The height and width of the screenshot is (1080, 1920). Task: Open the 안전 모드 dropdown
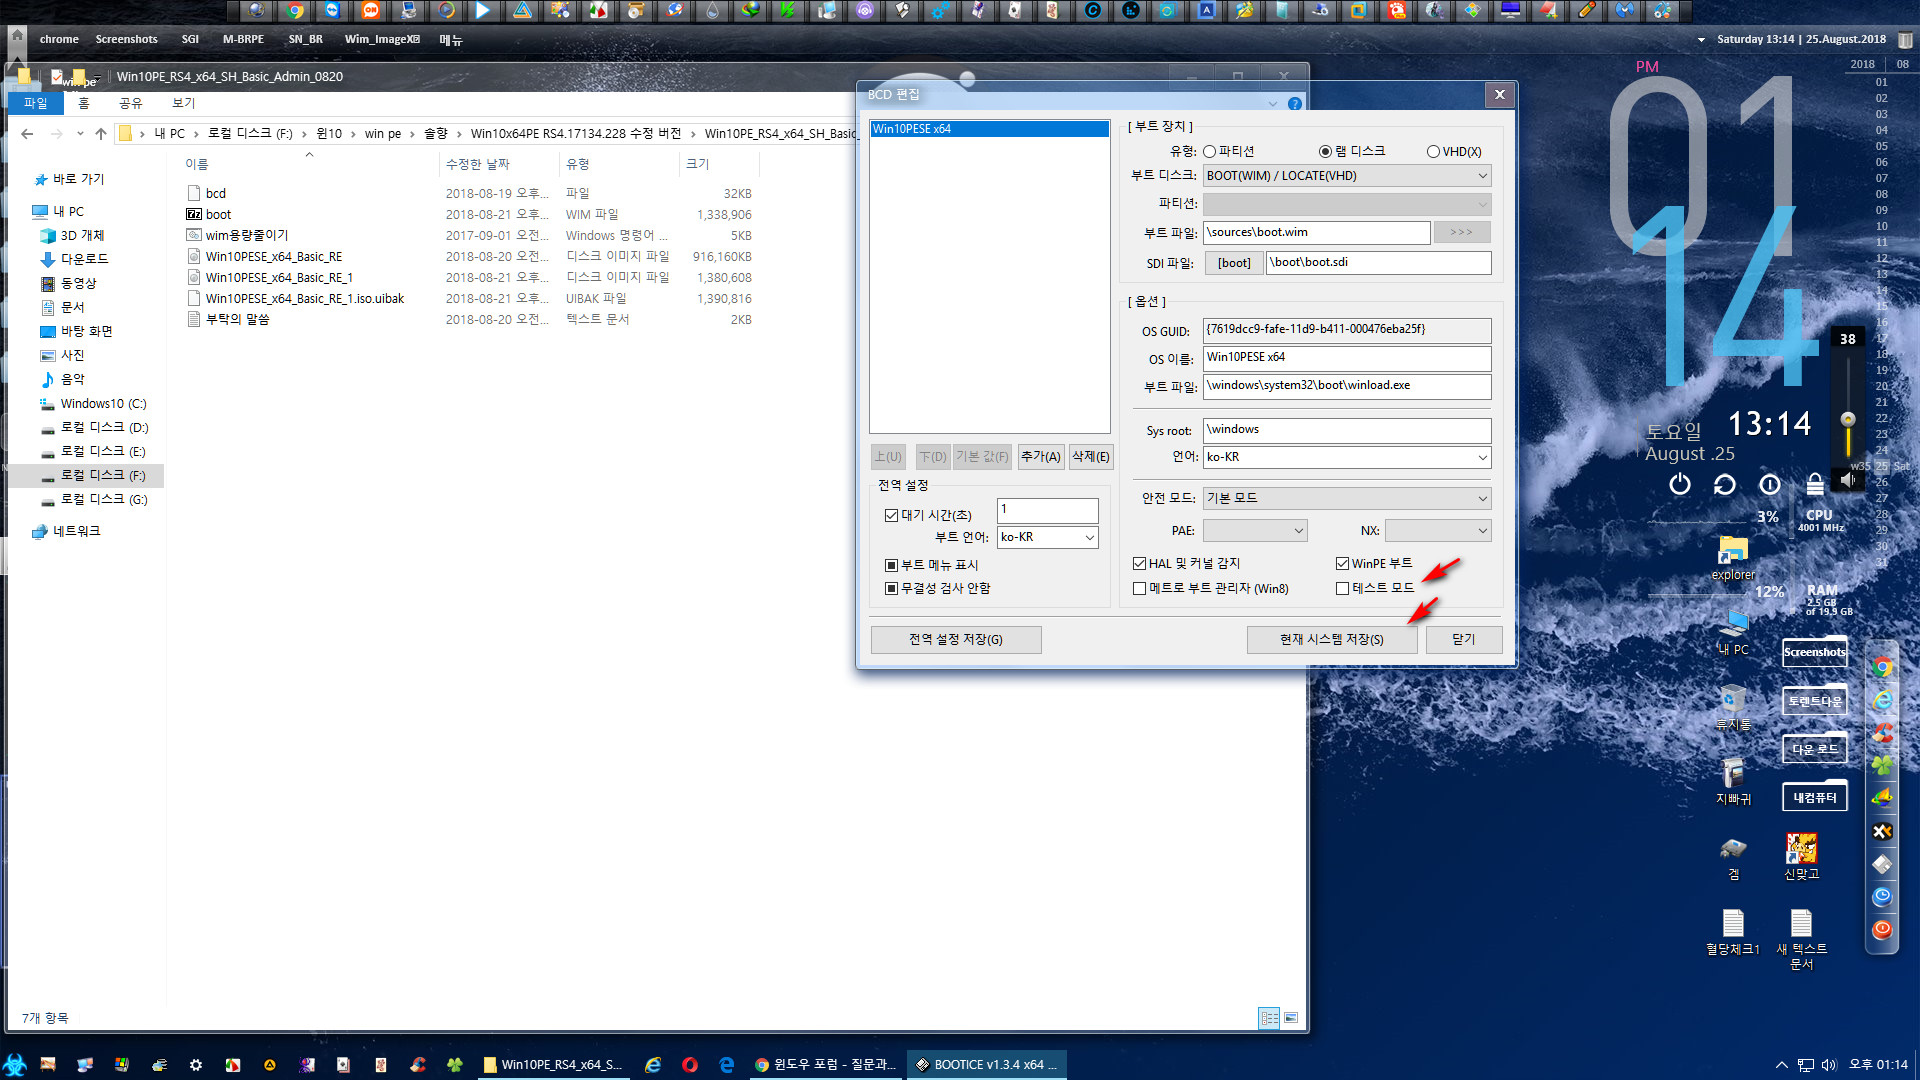(1347, 498)
